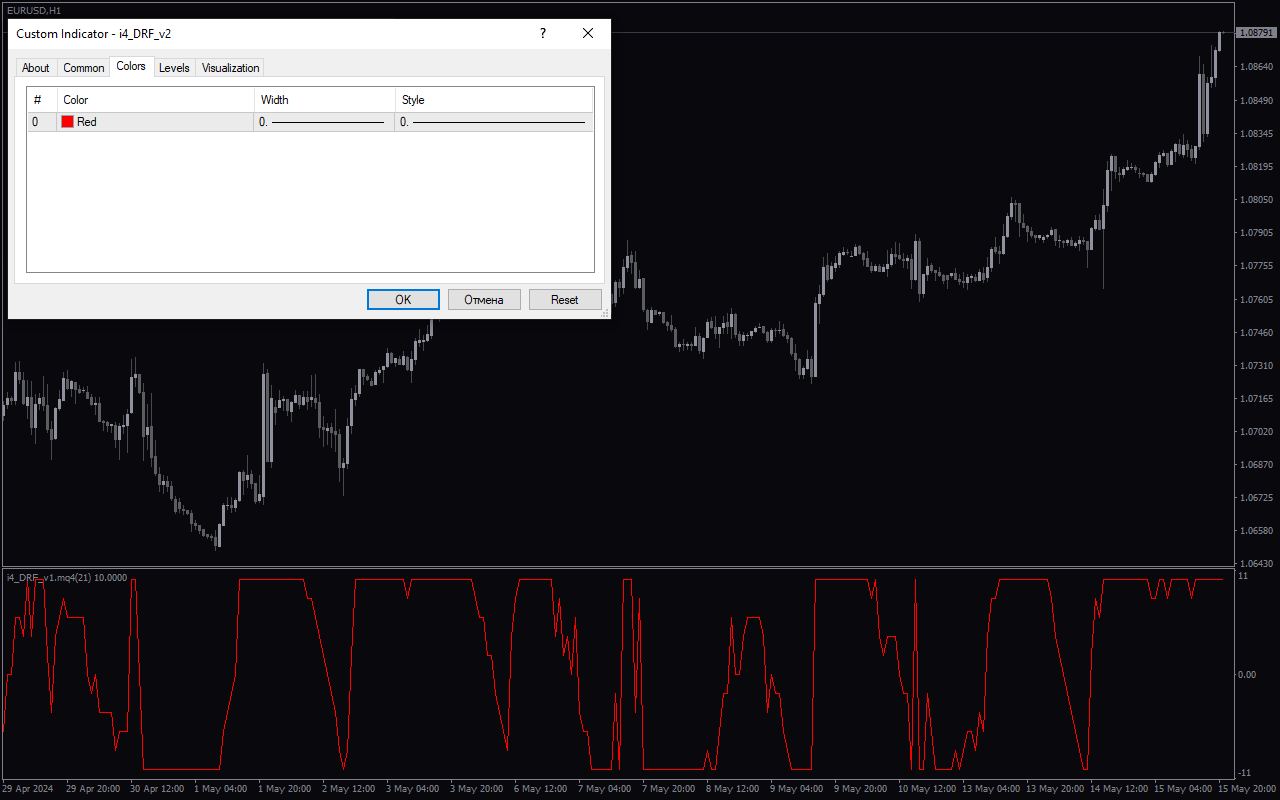Confirm settings with the OK button
The width and height of the screenshot is (1280, 800).
[x=403, y=299]
